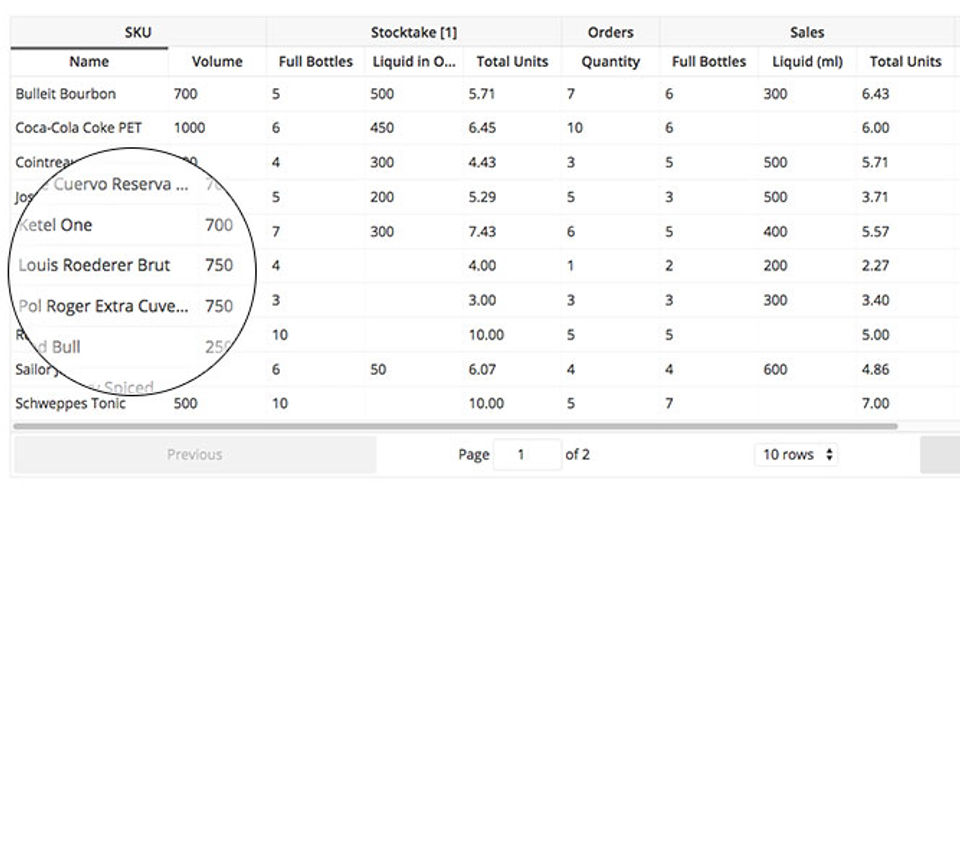
Task: Click the 6.00 sales total for Coca-Cola
Action: [x=875, y=127]
